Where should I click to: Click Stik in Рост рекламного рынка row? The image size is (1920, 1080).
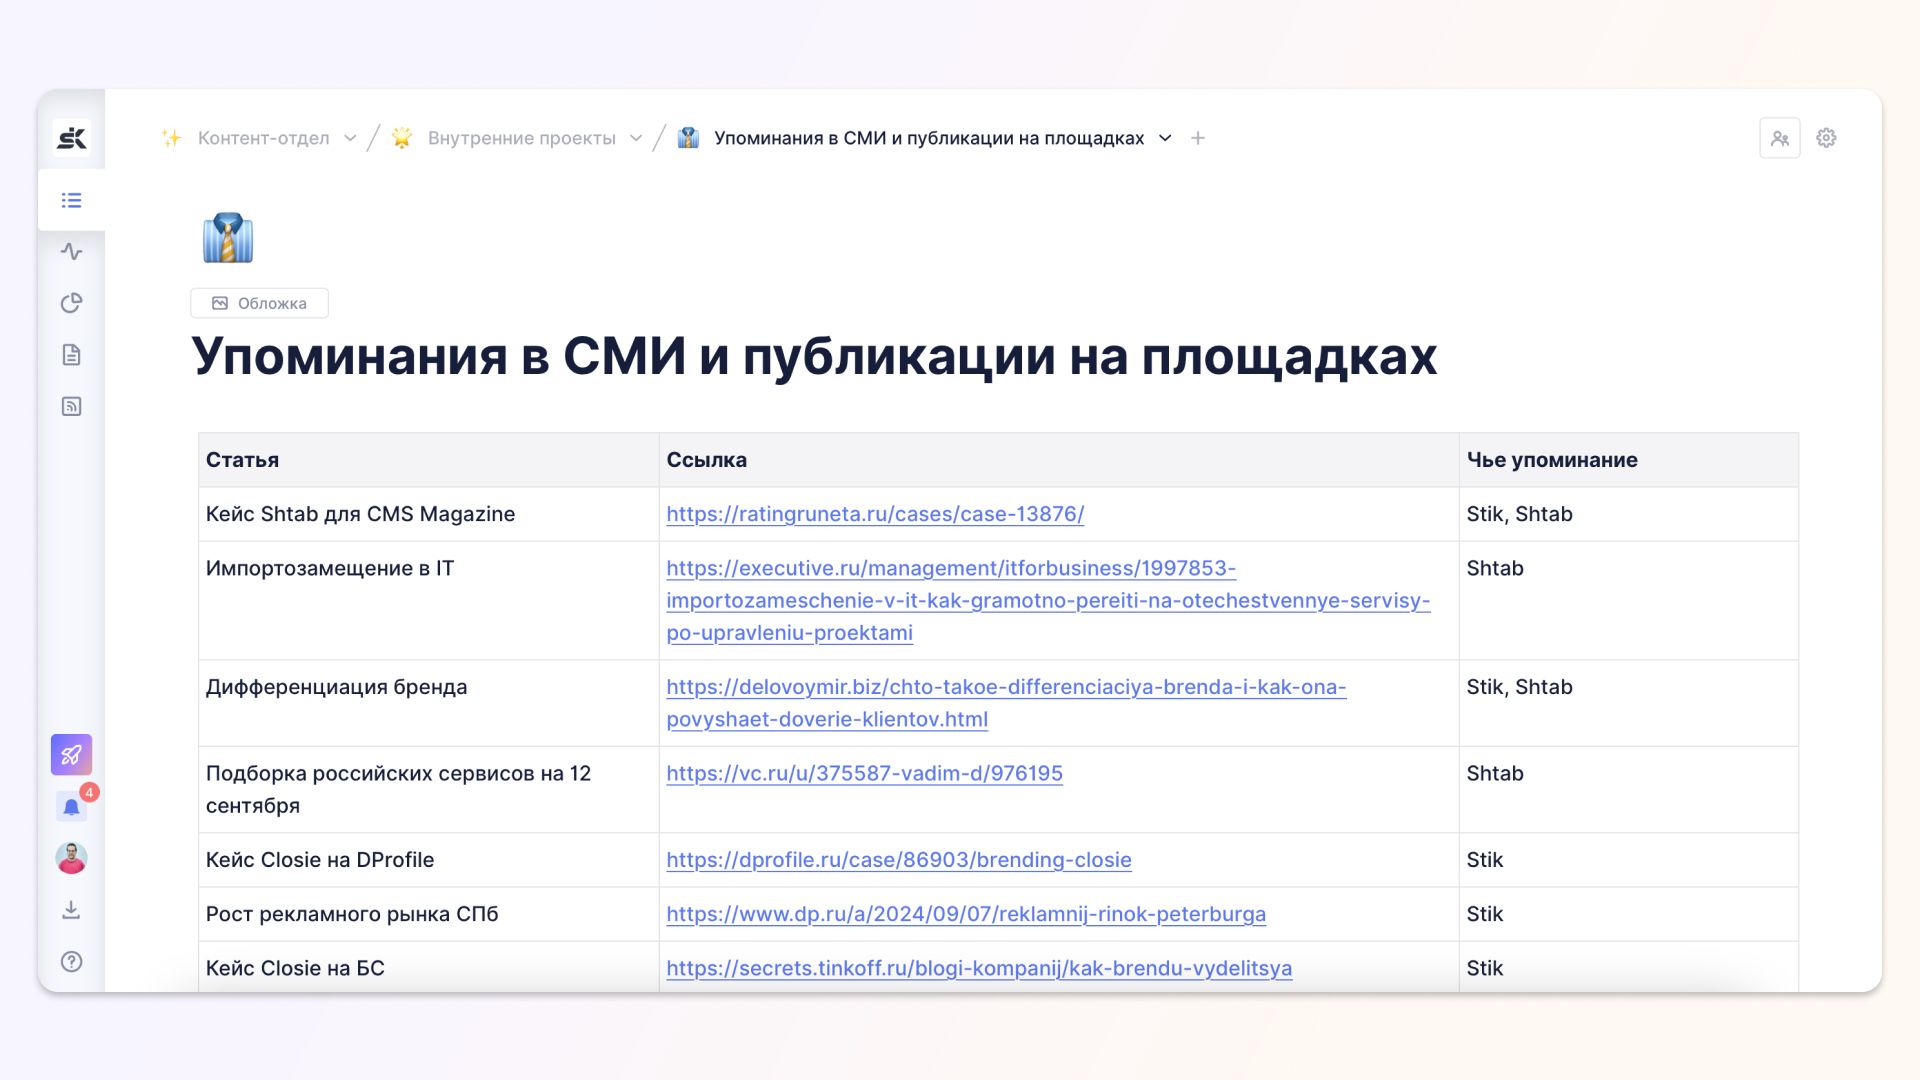click(x=1485, y=914)
